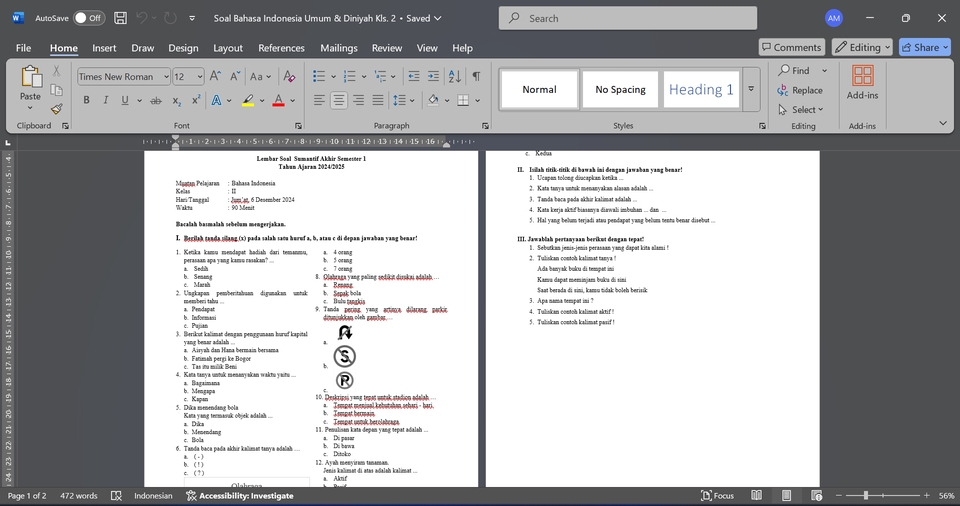Switch to the Design tab
960x506 pixels.
click(x=183, y=48)
